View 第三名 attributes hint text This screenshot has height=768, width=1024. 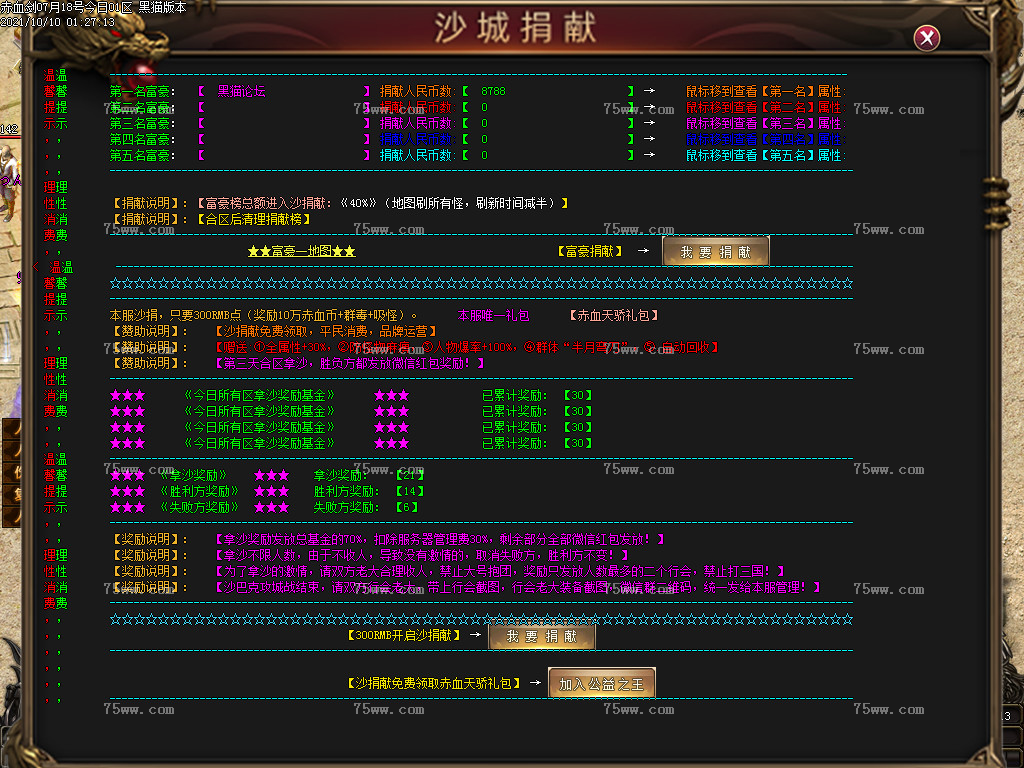[765, 123]
